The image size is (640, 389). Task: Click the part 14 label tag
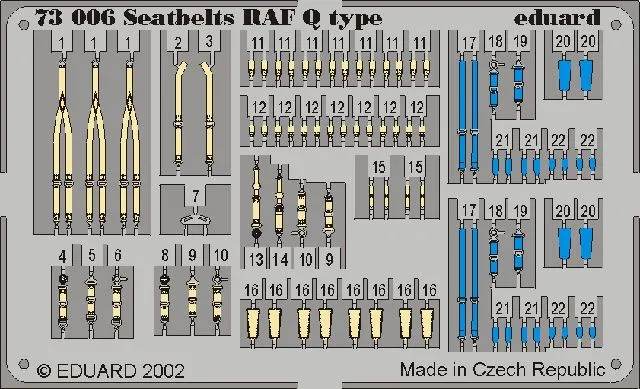point(280,258)
